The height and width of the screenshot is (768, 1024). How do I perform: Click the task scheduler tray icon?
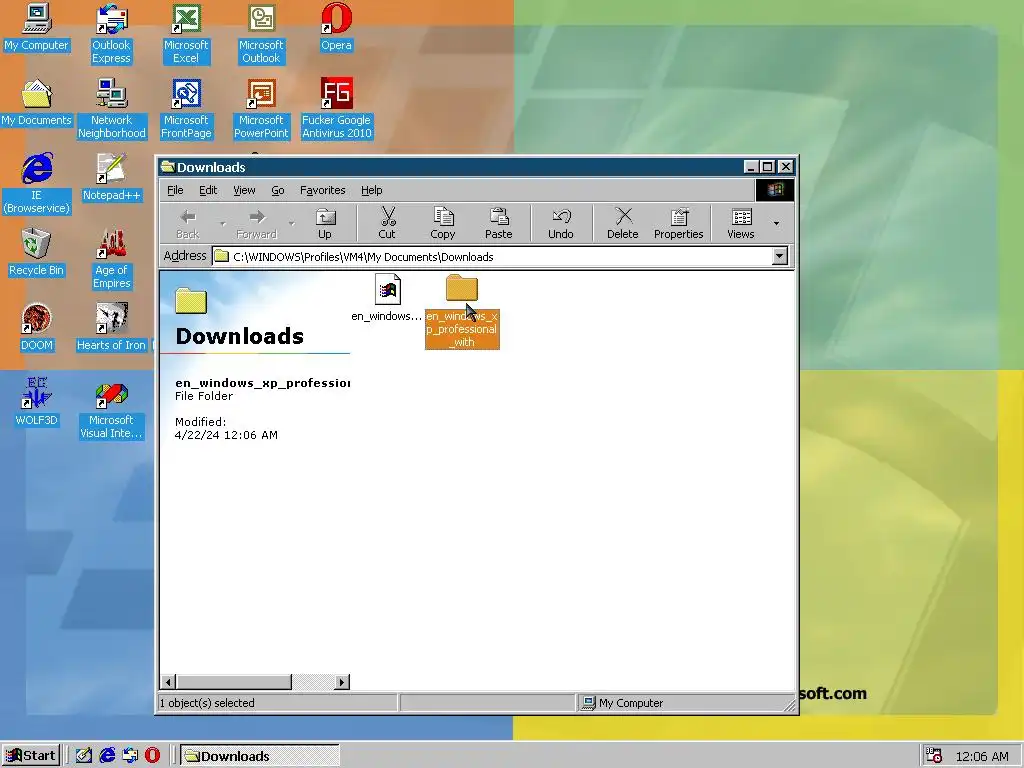[x=935, y=756]
